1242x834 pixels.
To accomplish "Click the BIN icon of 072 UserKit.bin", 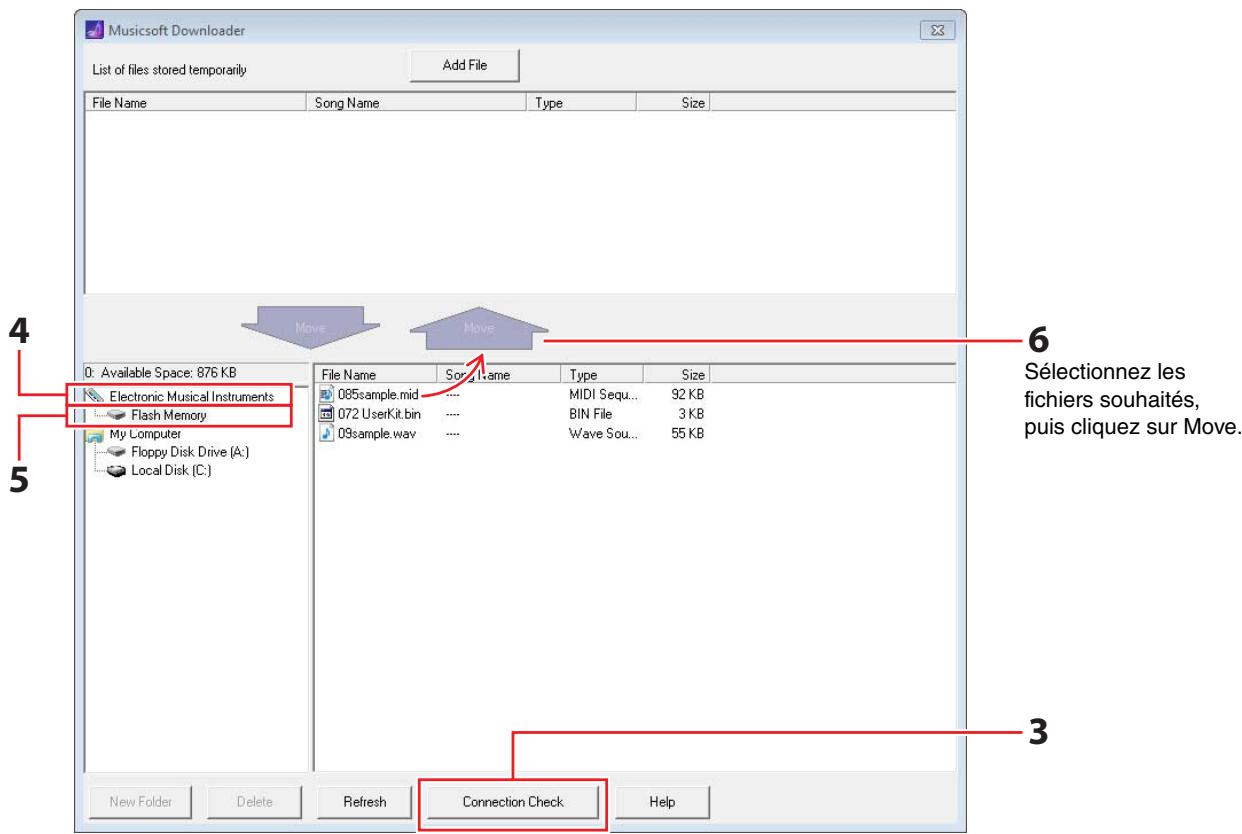I will [328, 413].
